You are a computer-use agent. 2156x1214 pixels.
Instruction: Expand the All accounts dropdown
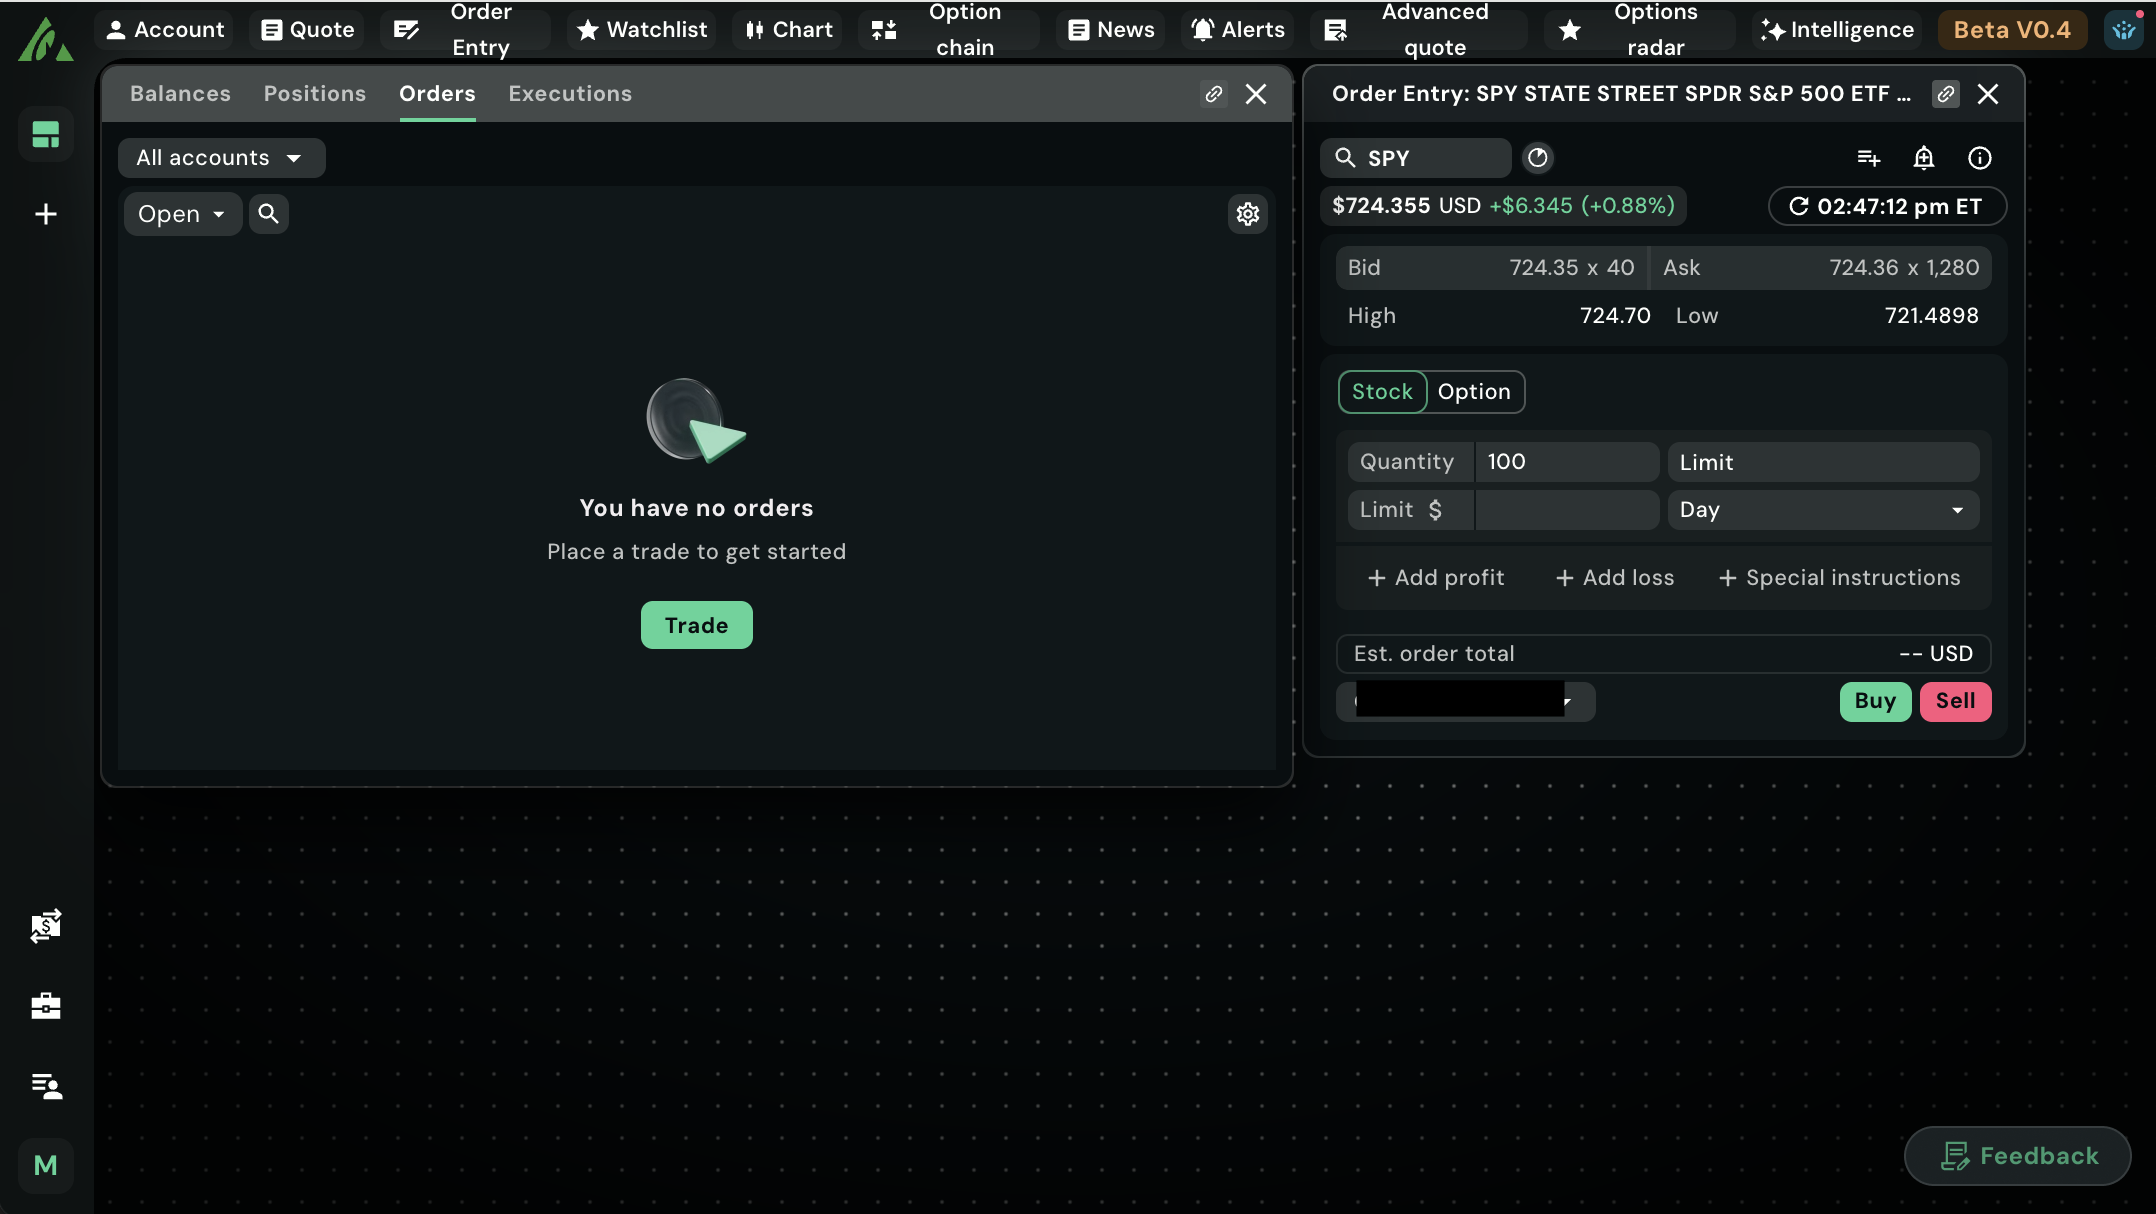(221, 158)
